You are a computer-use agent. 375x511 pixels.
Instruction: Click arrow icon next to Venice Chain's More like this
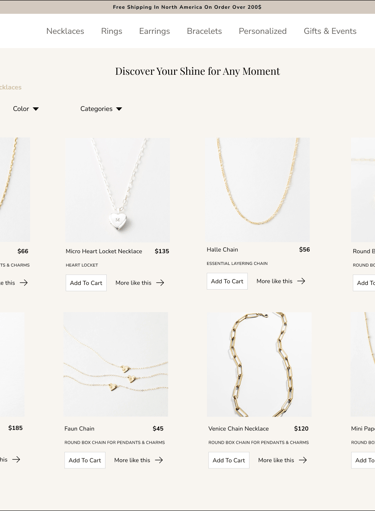click(303, 460)
